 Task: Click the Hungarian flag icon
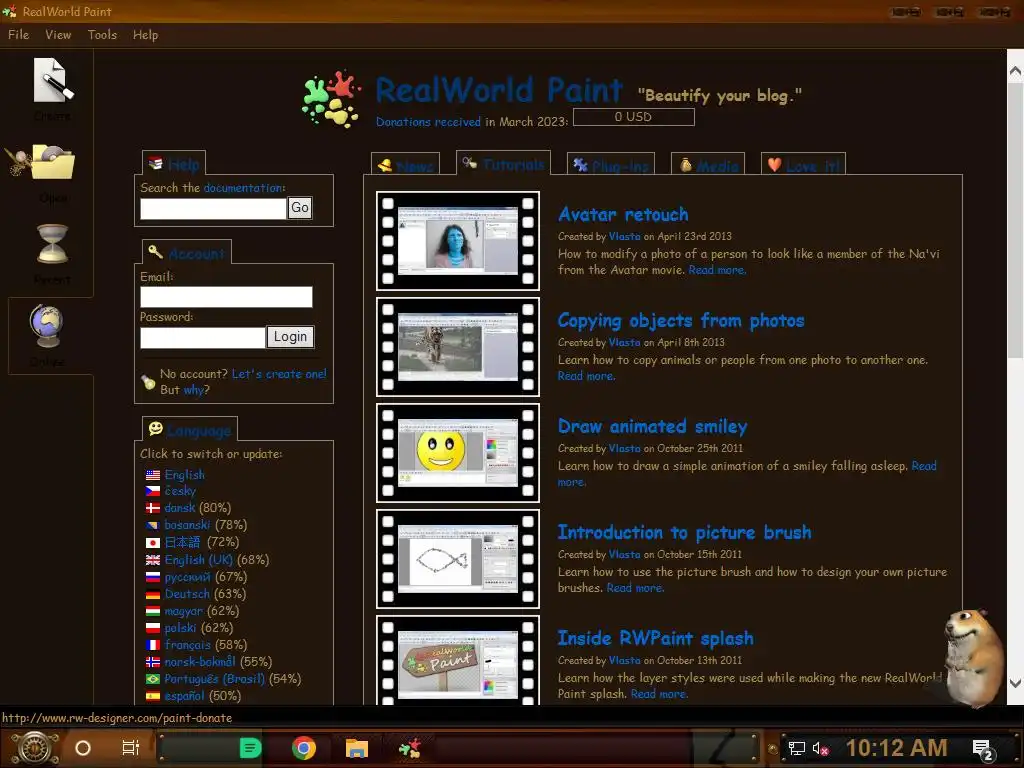click(x=153, y=611)
